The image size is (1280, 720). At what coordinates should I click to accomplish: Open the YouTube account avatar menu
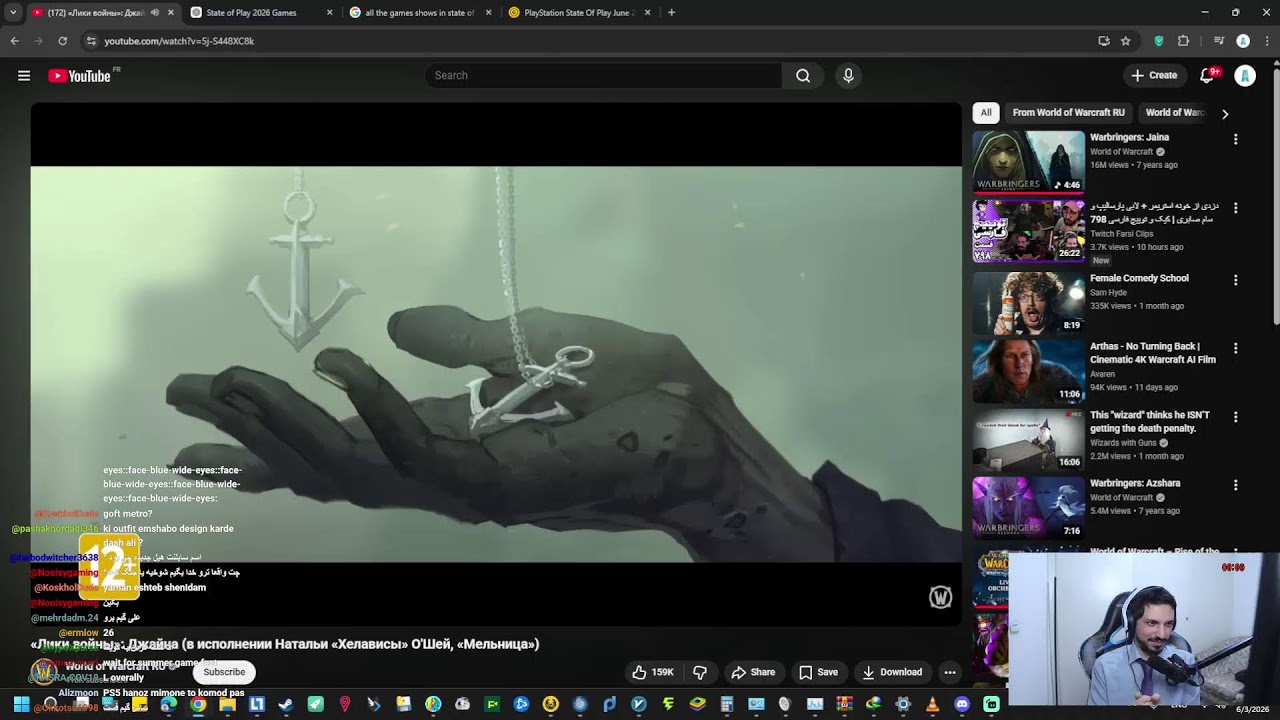[1245, 75]
